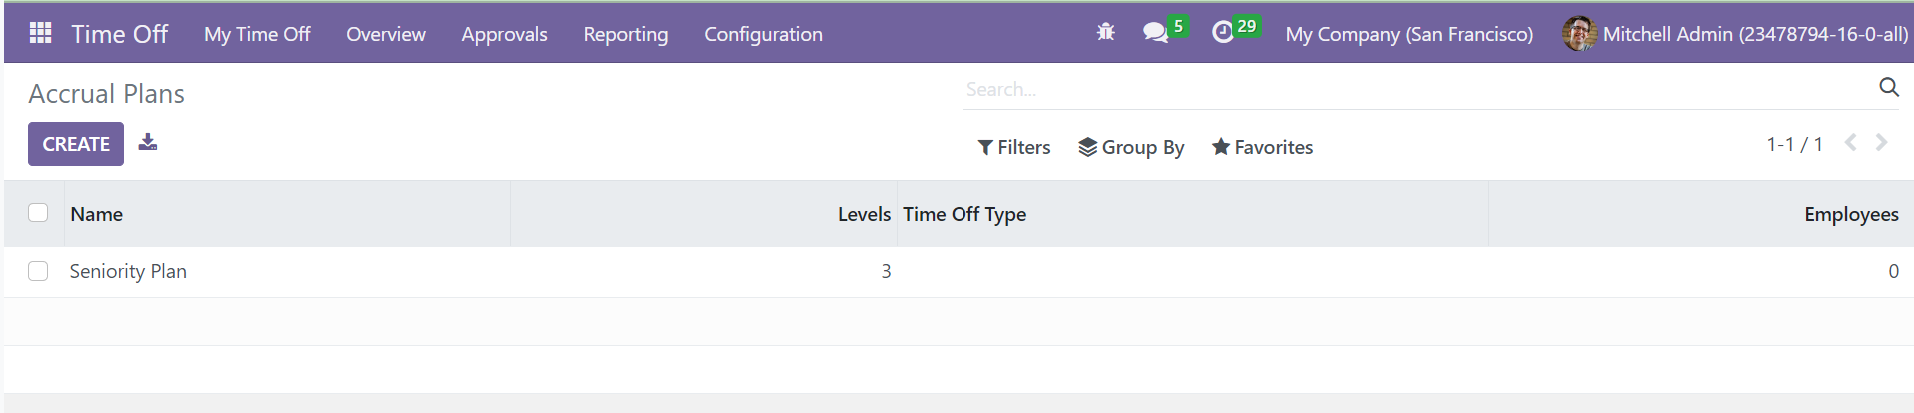Focus the Search input field

click(1418, 89)
